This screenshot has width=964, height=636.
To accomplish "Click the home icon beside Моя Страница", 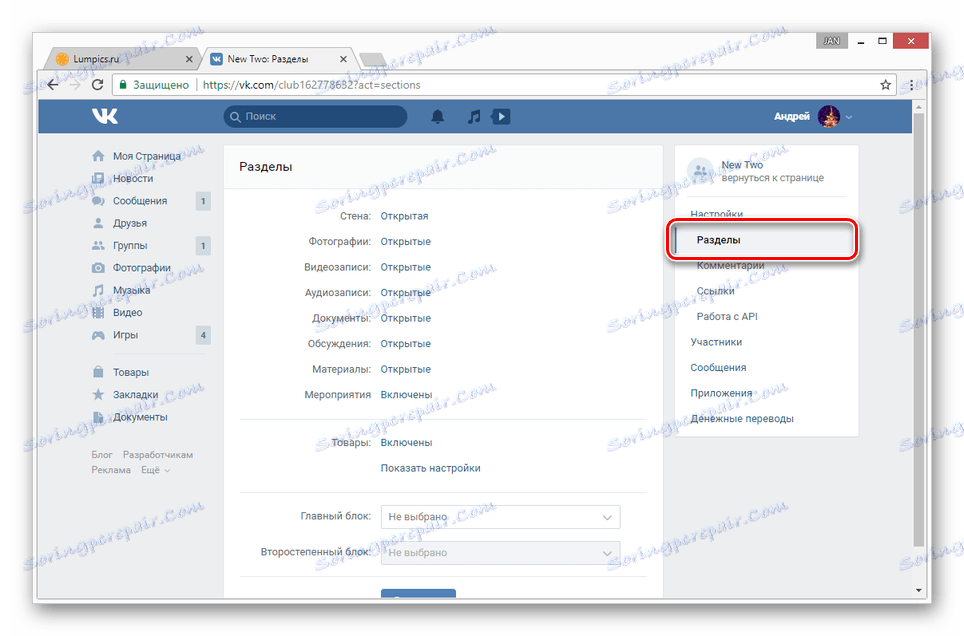I will (x=98, y=156).
